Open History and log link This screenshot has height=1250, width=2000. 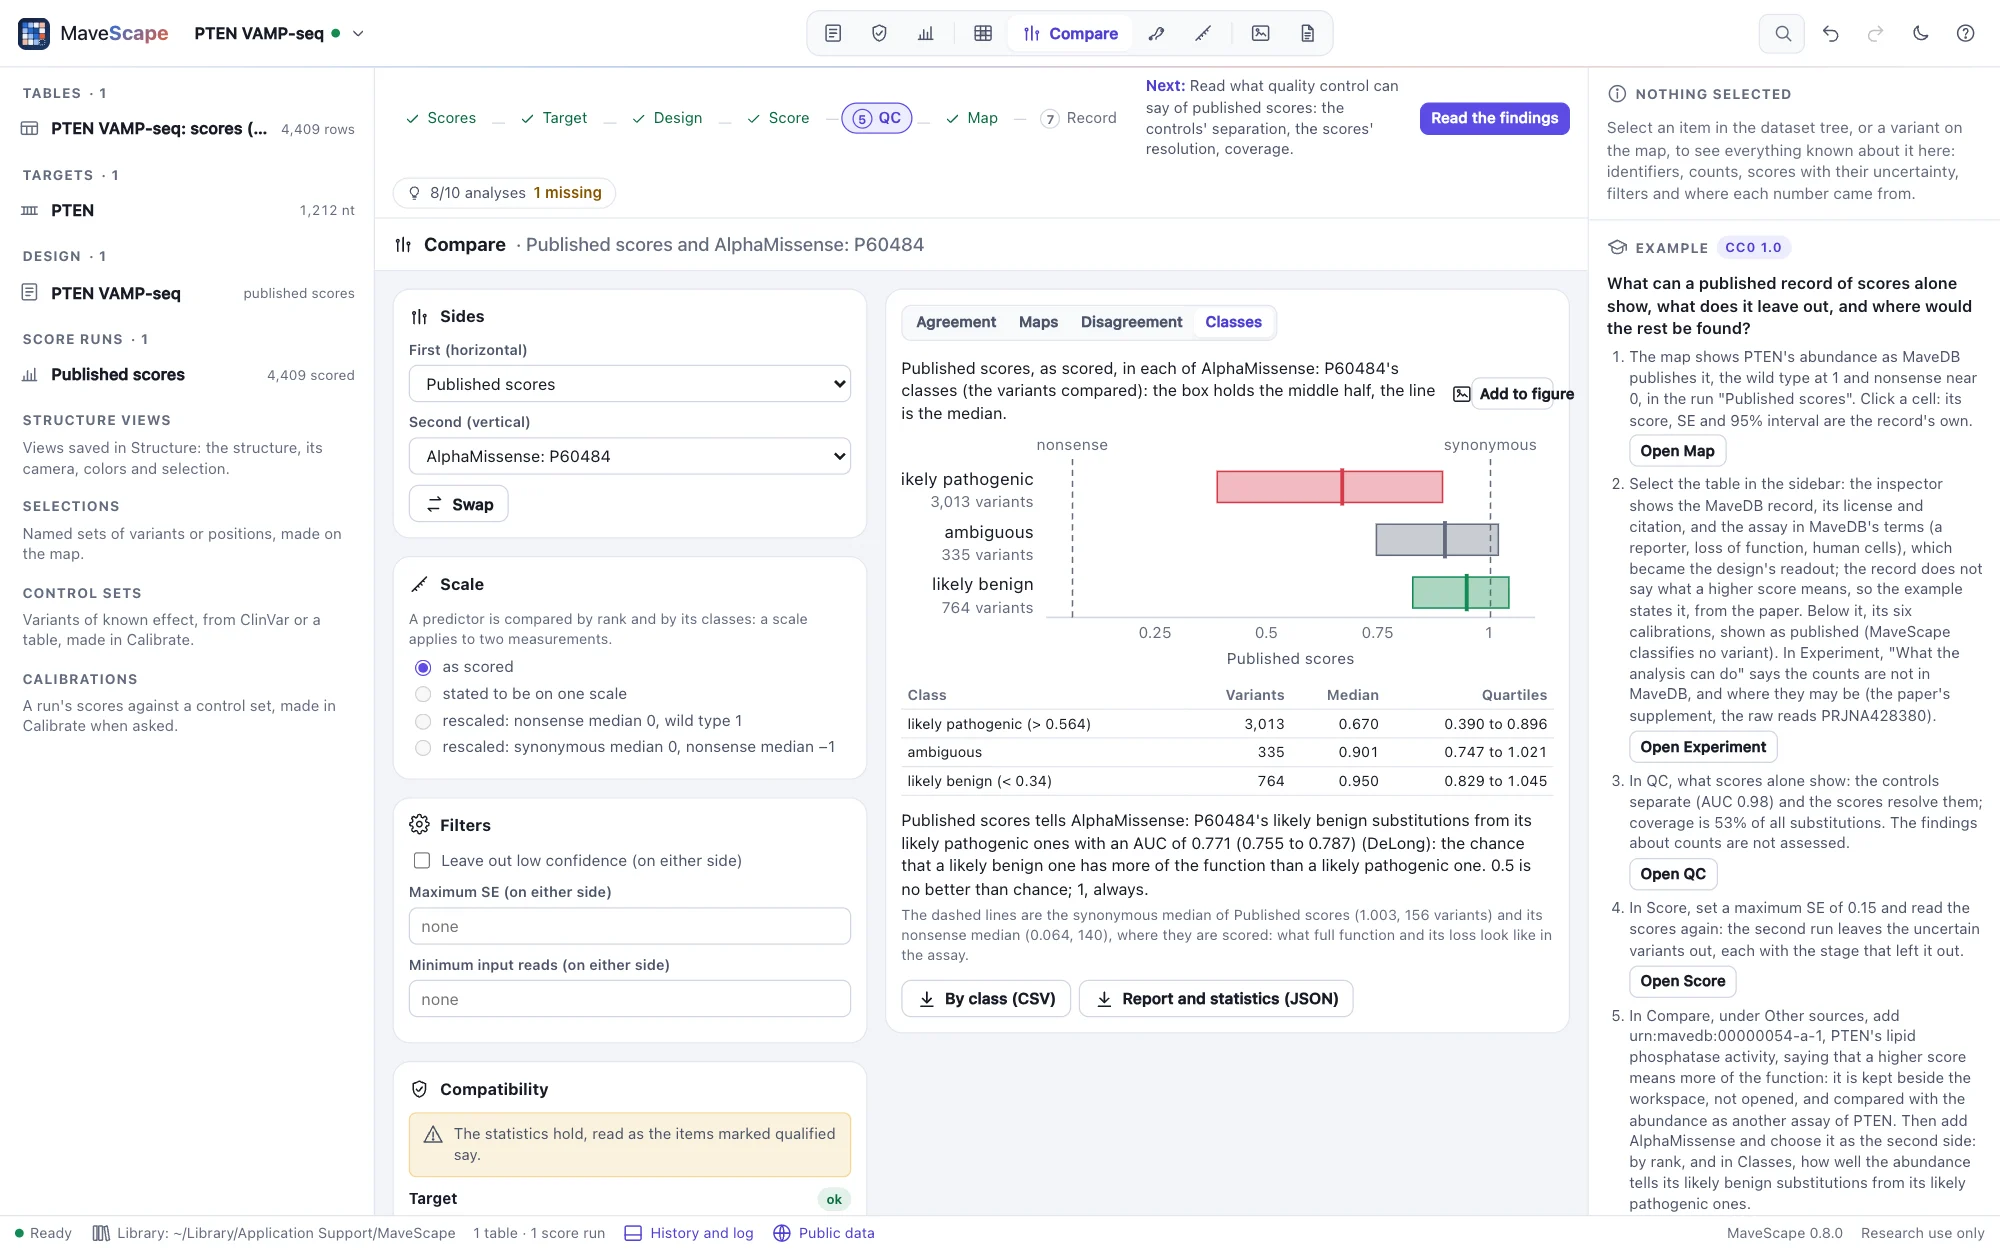(689, 1233)
